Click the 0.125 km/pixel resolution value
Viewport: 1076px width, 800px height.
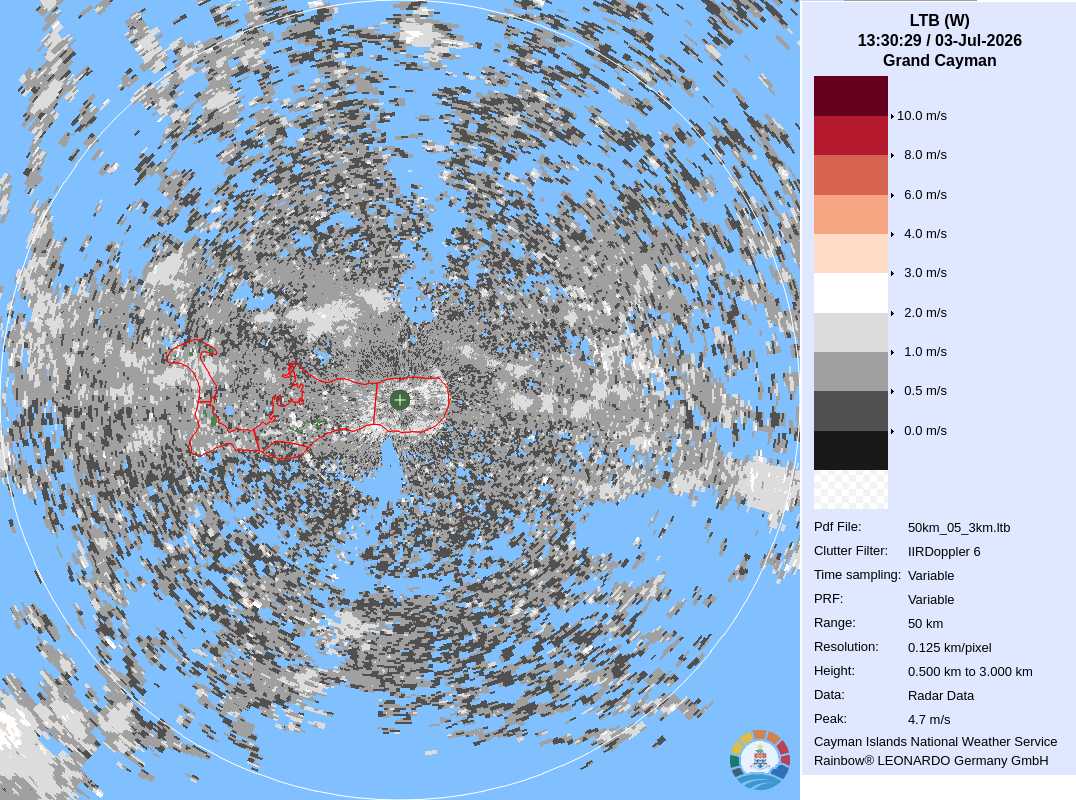[x=949, y=648]
